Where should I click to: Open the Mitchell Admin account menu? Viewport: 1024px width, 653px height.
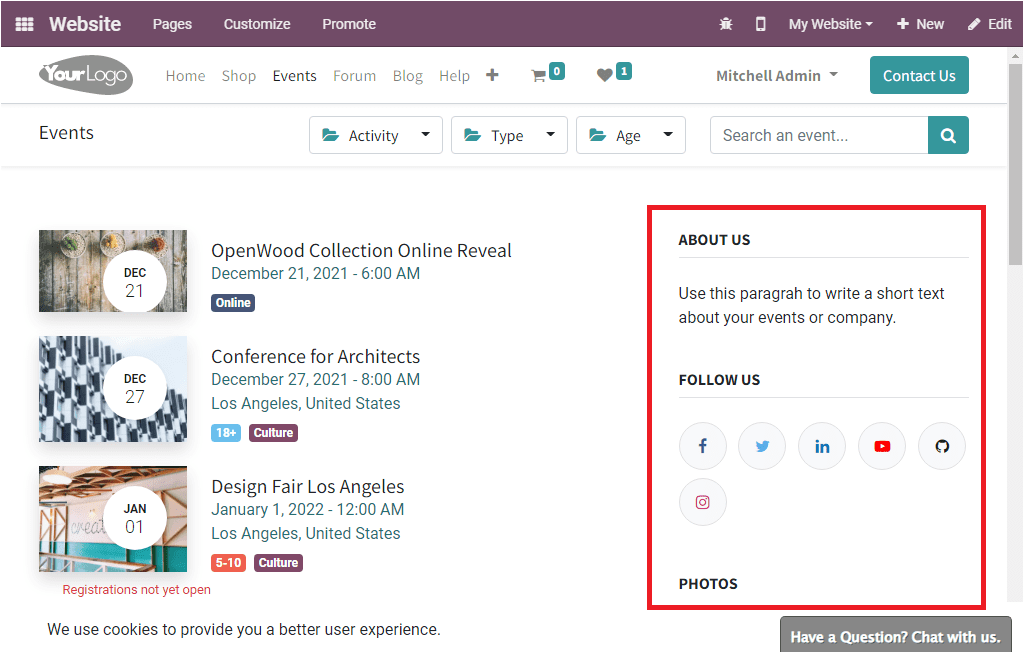[776, 74]
